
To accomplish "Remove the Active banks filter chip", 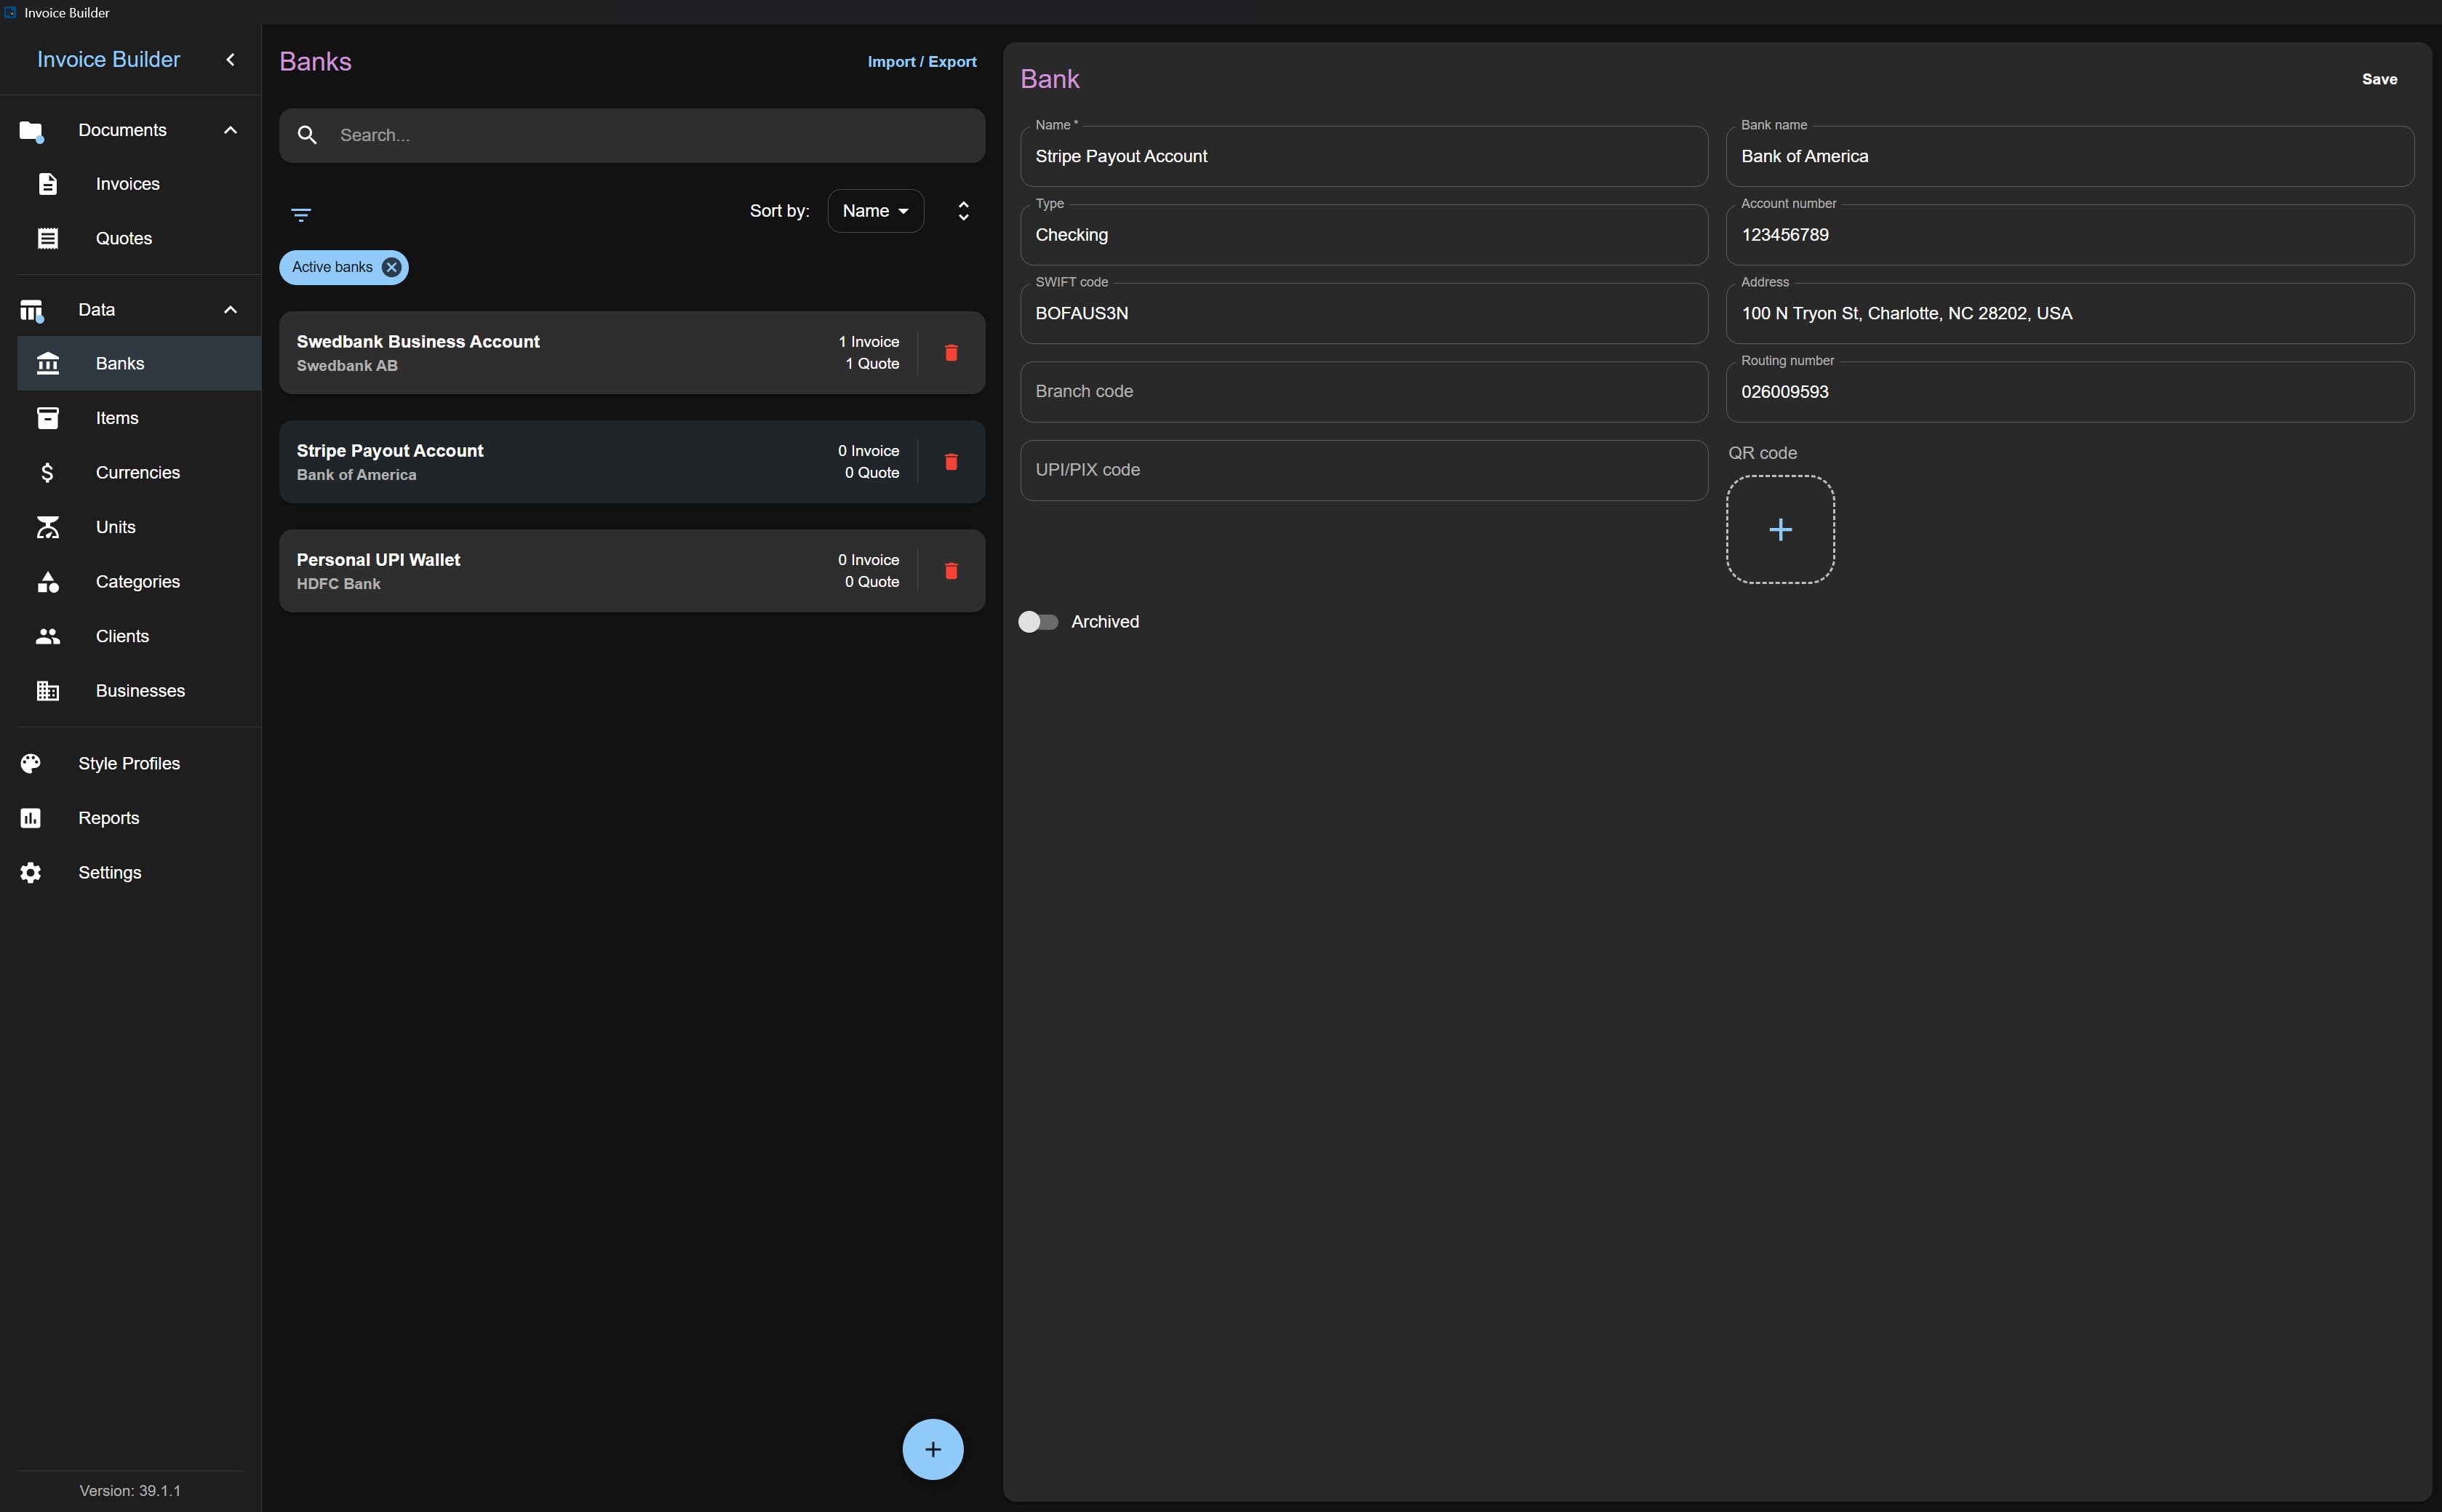I will tap(392, 267).
